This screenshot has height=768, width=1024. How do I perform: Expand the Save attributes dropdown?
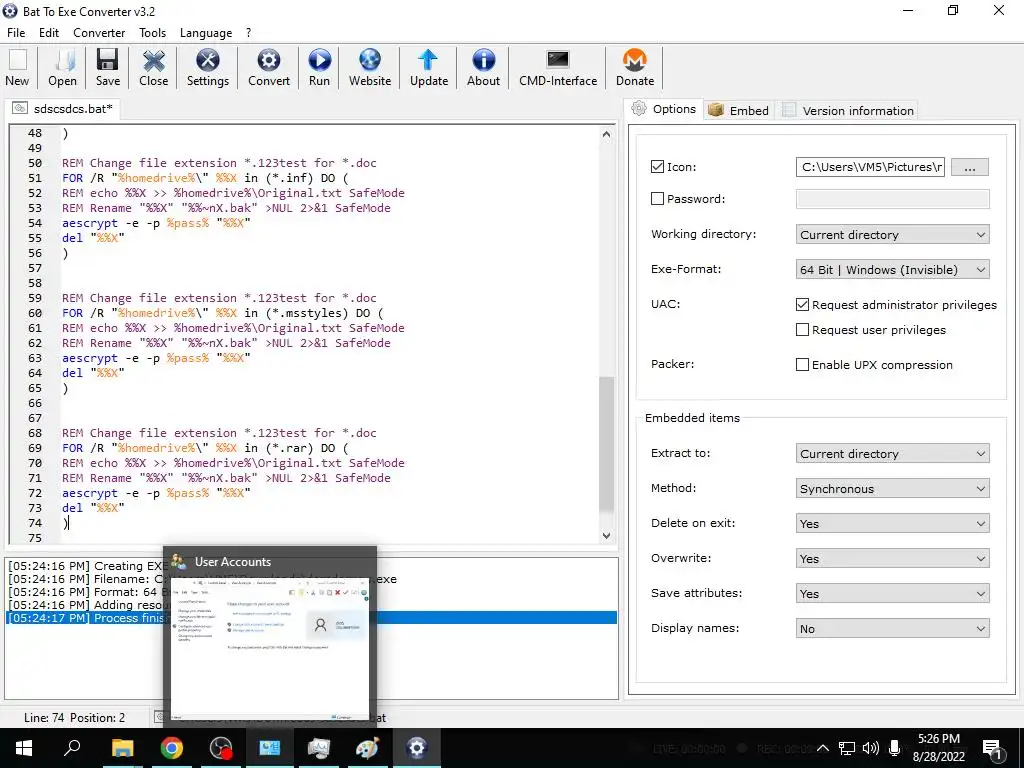pyautogui.click(x=892, y=594)
